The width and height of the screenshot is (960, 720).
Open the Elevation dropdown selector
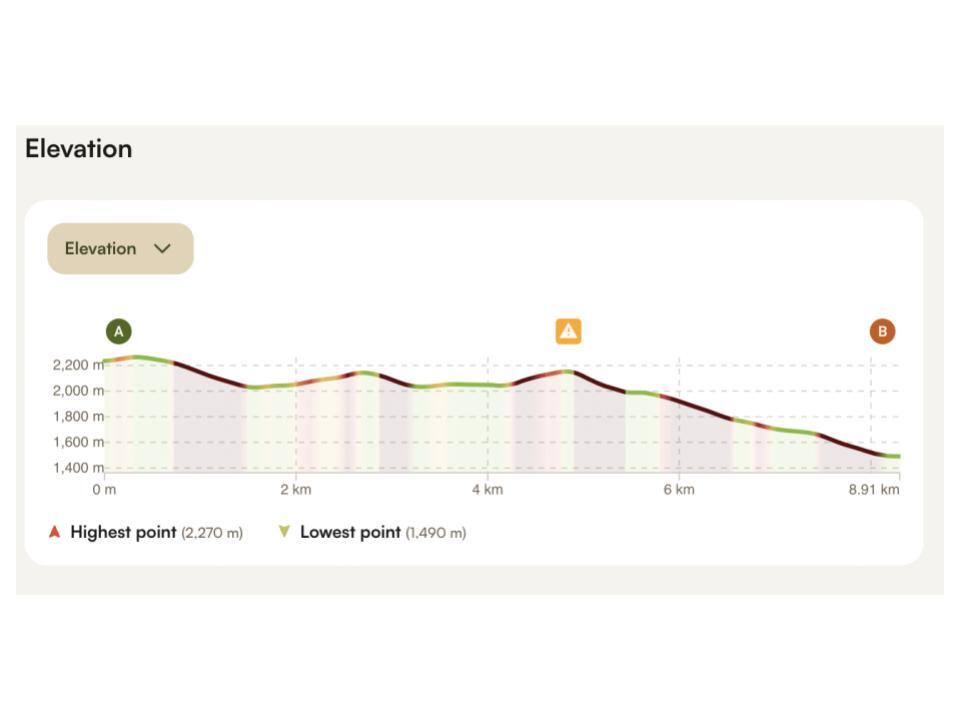point(120,249)
